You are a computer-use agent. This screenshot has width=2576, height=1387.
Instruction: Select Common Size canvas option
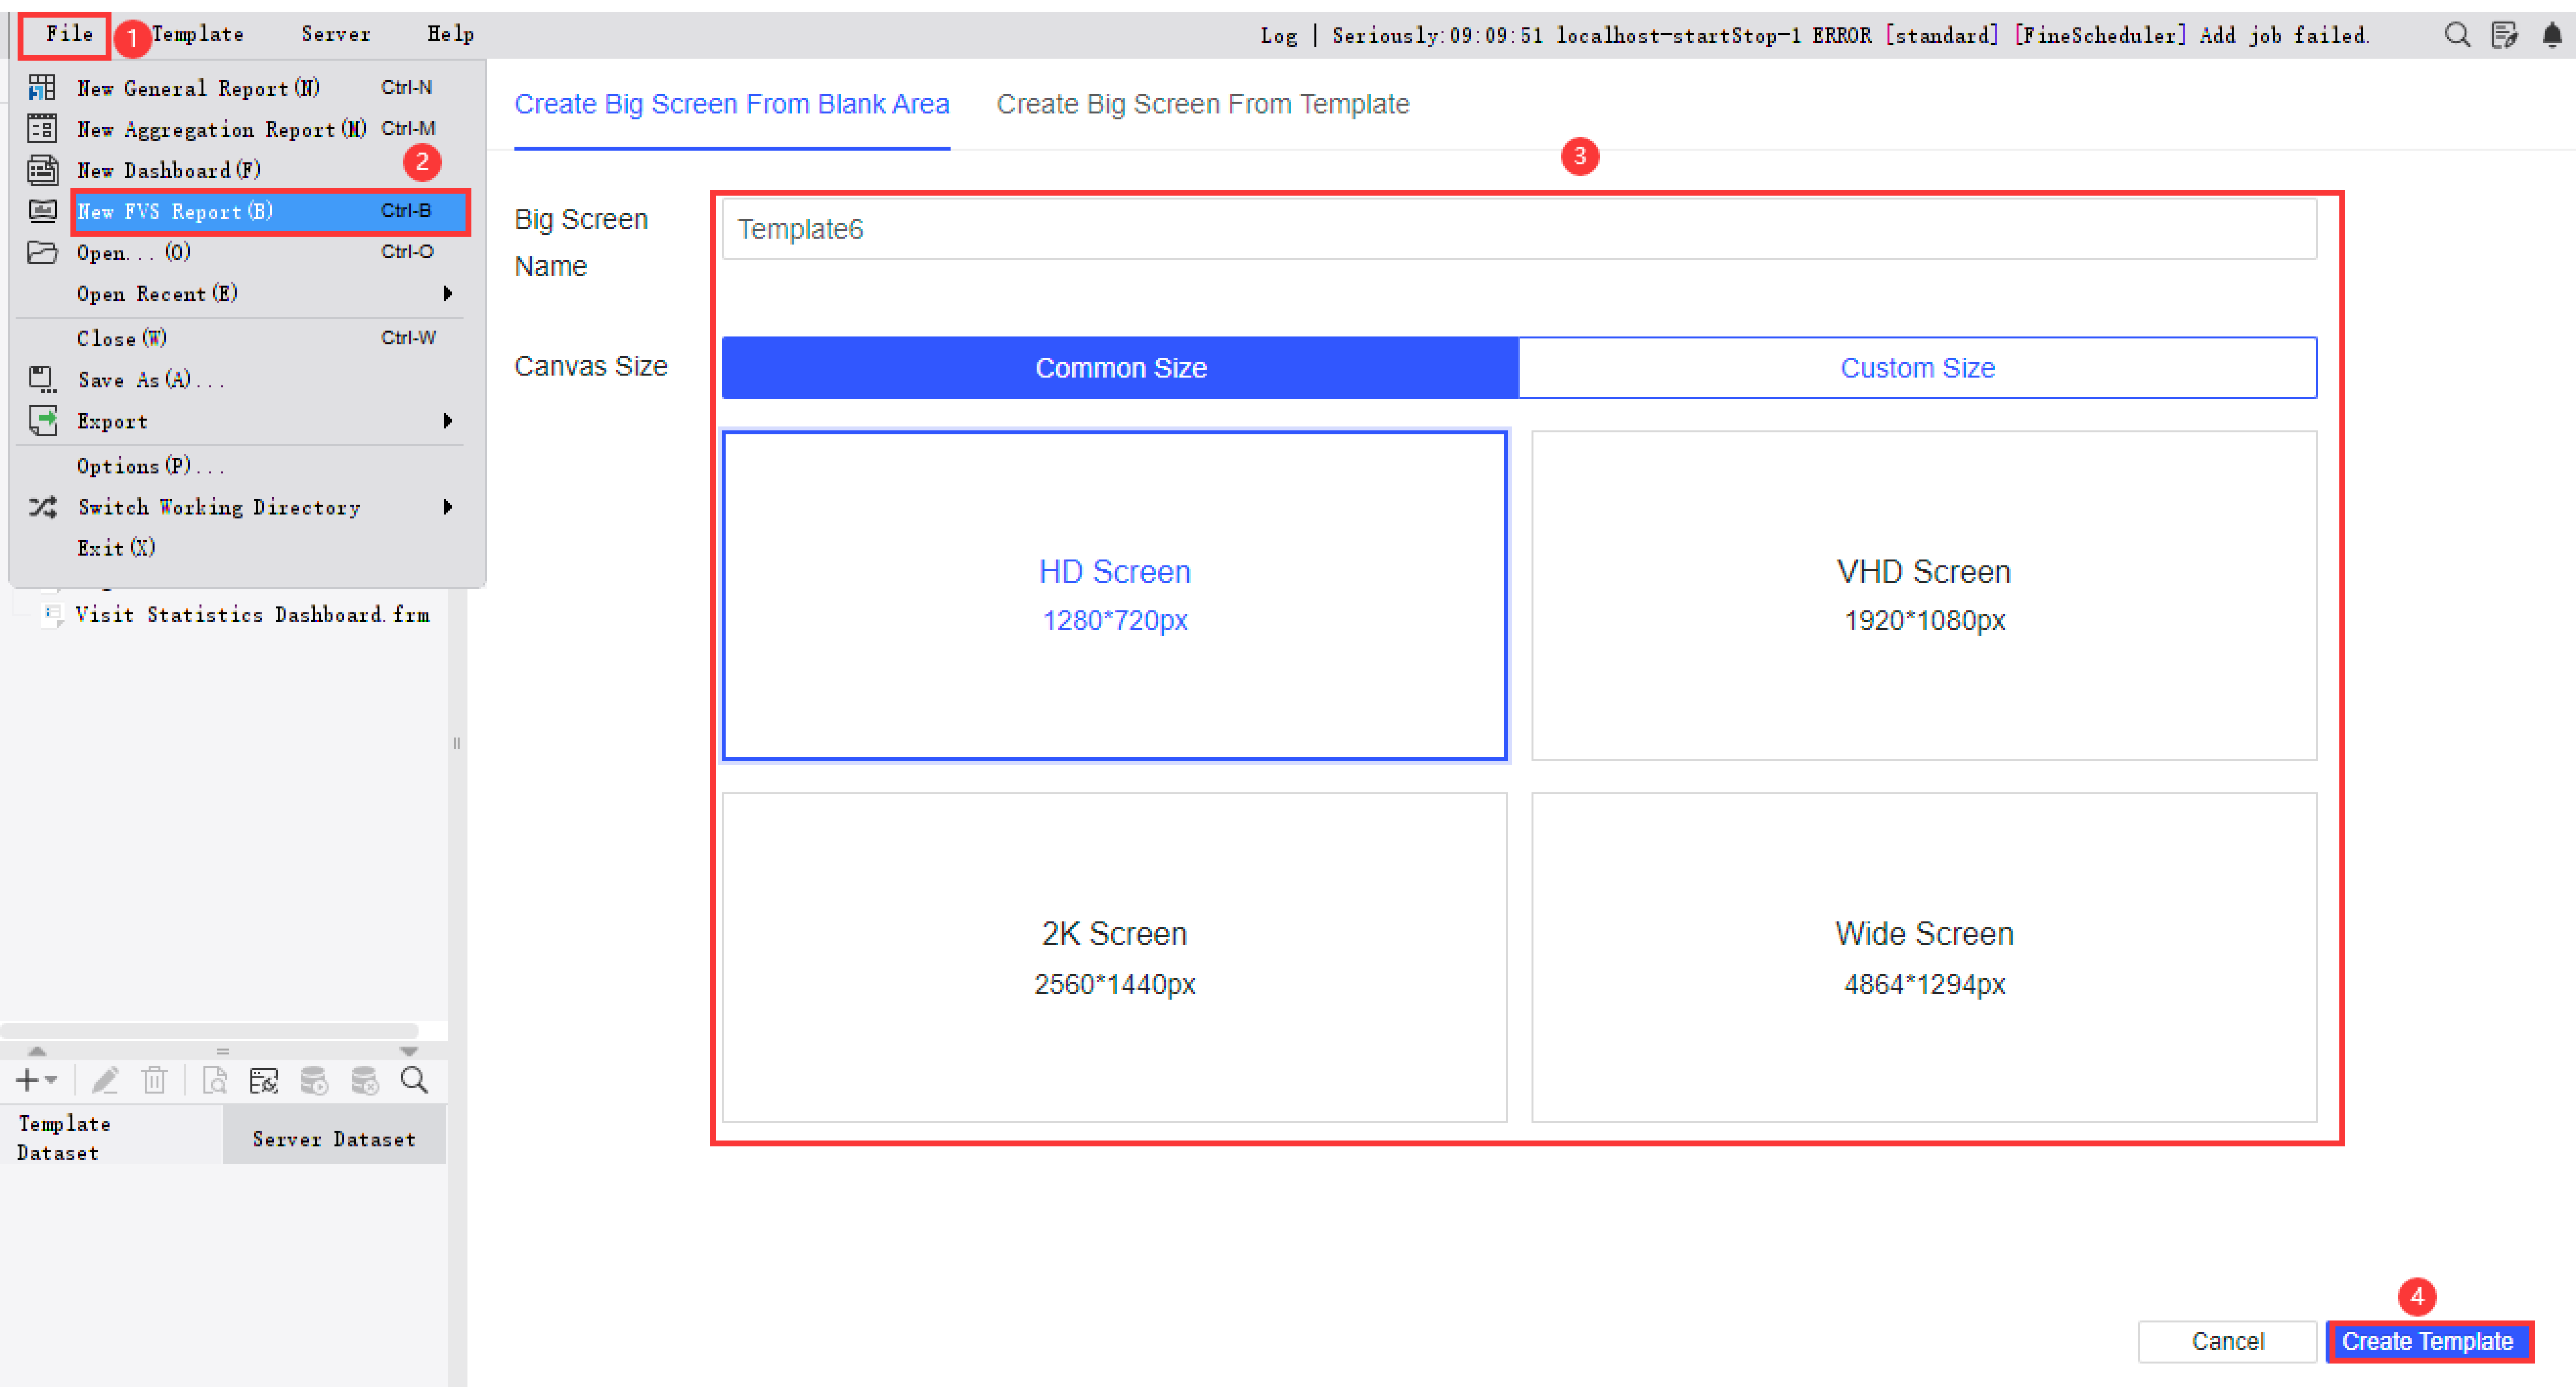click(1120, 368)
